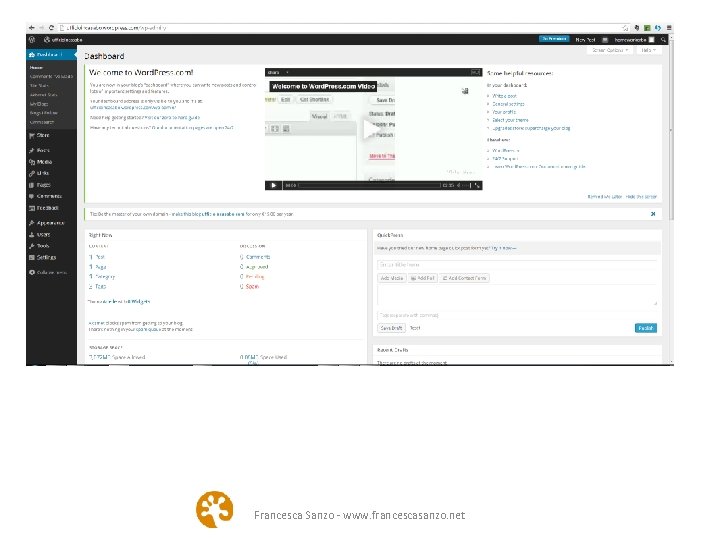Bookmark the page with the star icon

pos(625,28)
